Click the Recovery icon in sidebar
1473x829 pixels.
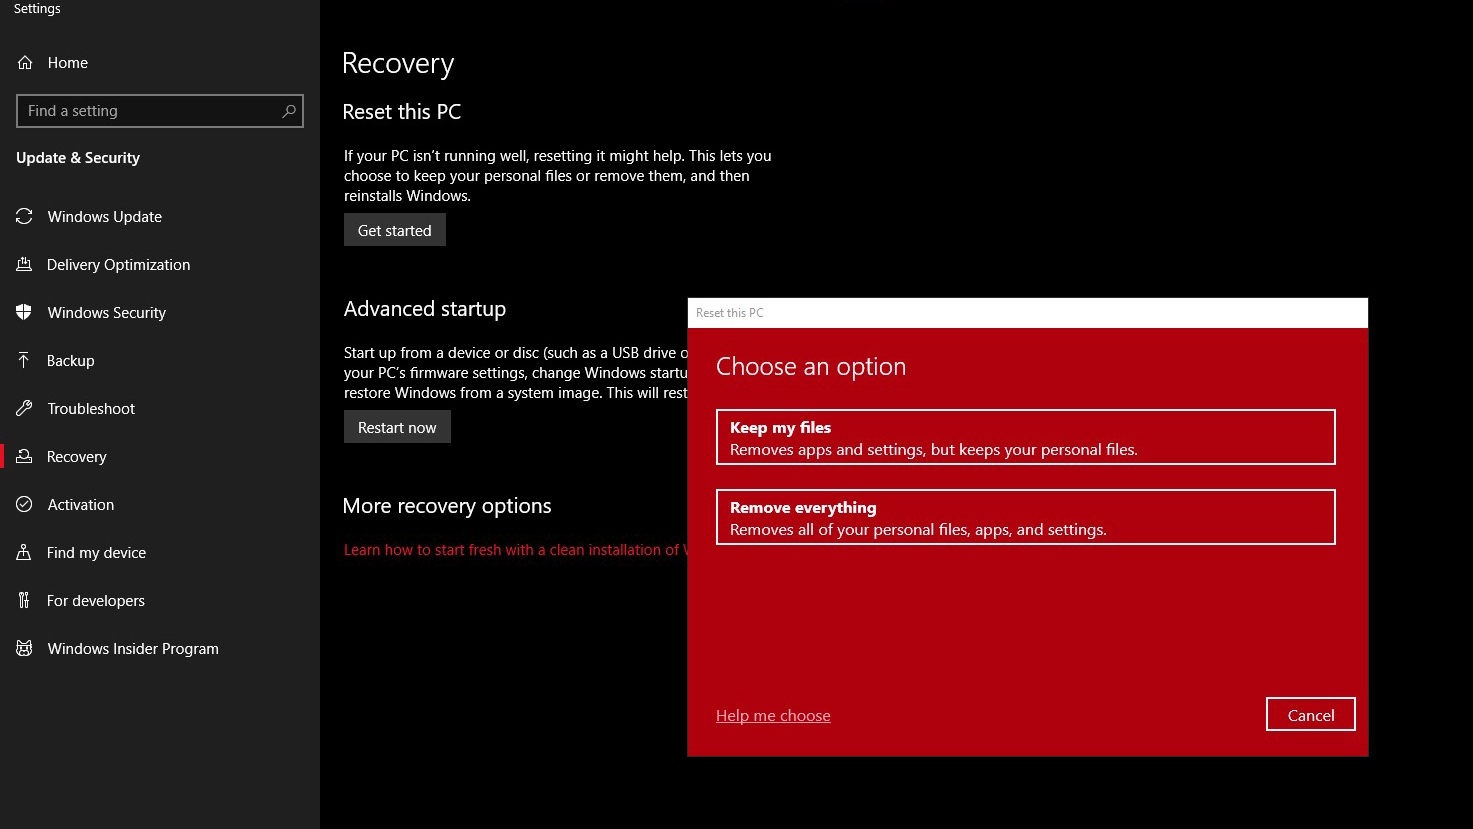click(25, 457)
